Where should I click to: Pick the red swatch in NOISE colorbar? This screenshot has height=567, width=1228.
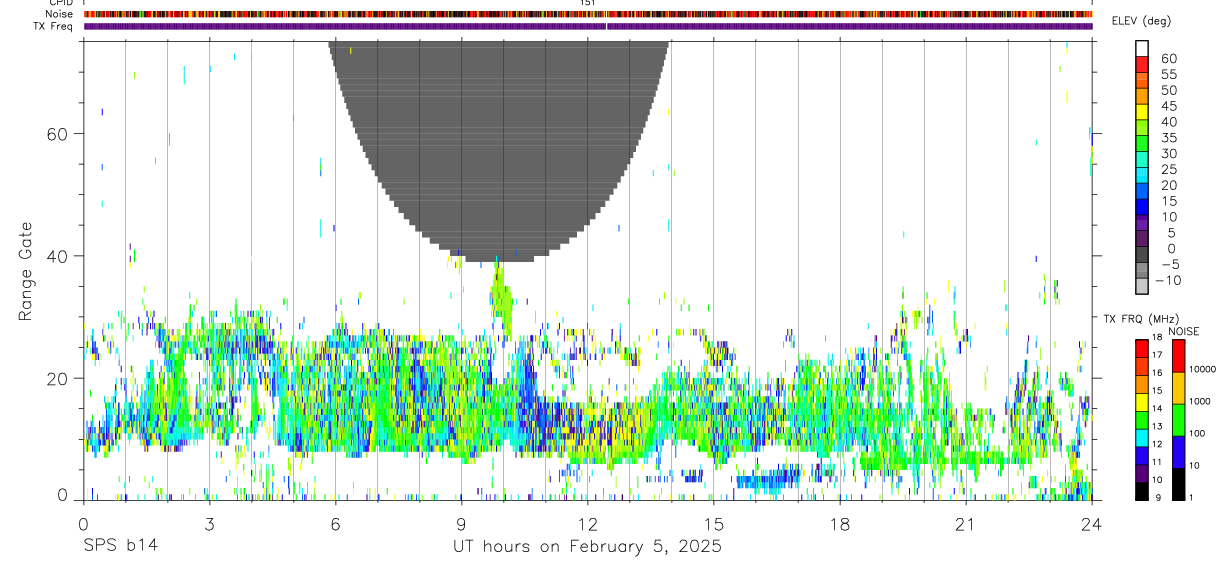click(x=1179, y=356)
